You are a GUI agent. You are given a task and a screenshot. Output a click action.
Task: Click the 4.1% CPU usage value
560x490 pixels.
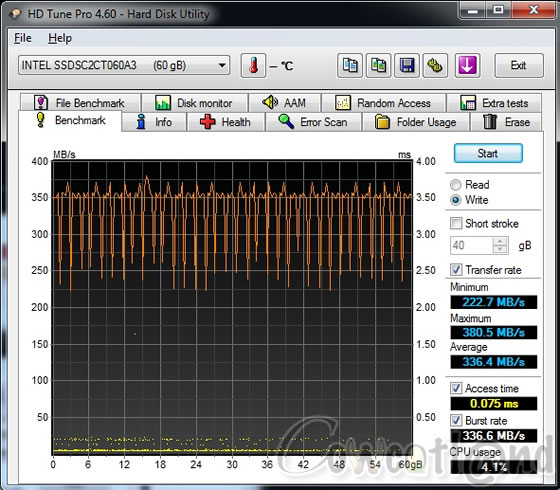click(x=494, y=467)
